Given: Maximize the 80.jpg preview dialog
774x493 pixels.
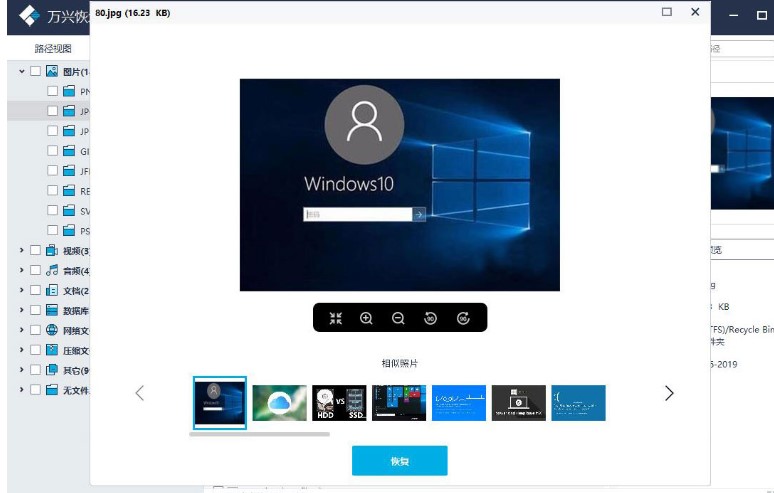Looking at the screenshot, I should (x=667, y=12).
